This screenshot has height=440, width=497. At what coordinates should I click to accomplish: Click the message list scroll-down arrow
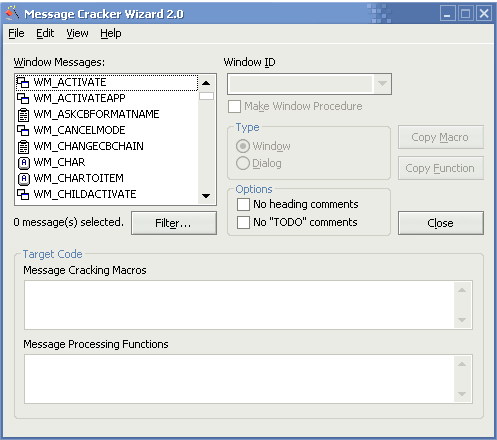(x=206, y=196)
